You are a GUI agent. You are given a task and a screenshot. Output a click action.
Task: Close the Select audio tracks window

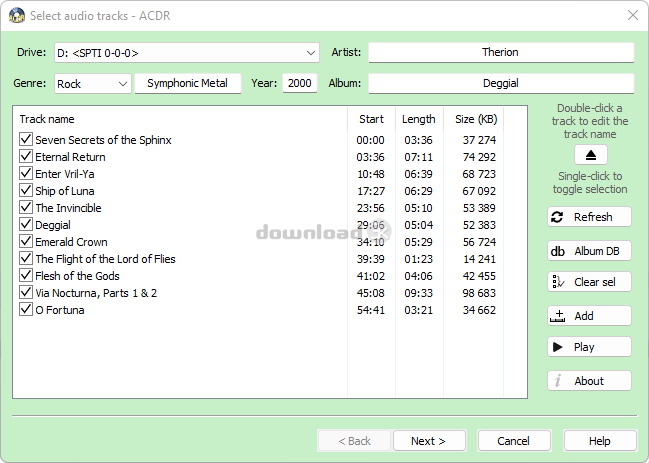click(632, 15)
